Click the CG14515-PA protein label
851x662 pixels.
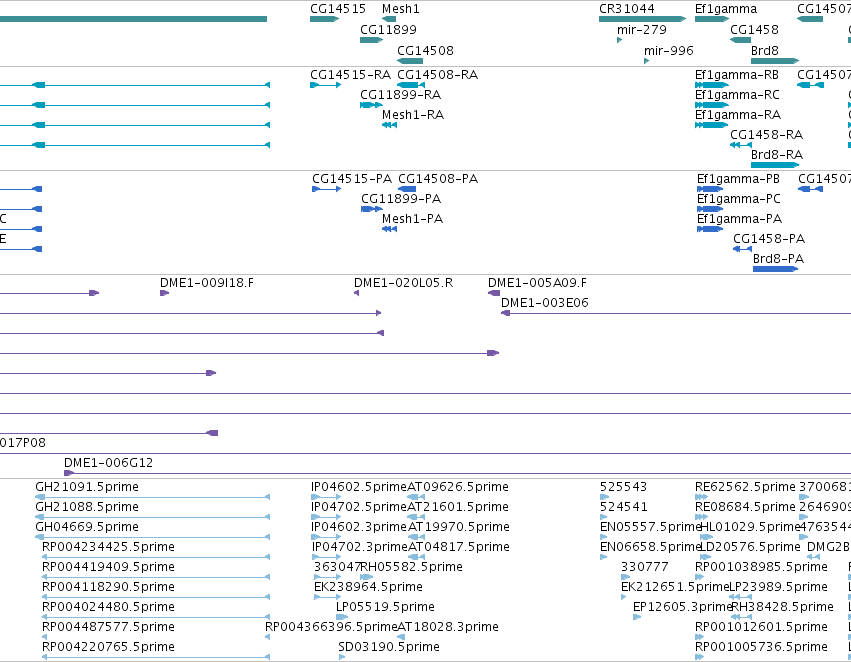pos(352,179)
